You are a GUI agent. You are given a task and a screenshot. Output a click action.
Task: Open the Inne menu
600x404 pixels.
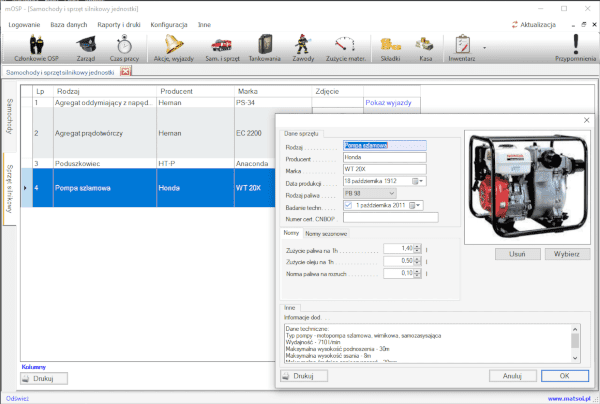pos(204,24)
